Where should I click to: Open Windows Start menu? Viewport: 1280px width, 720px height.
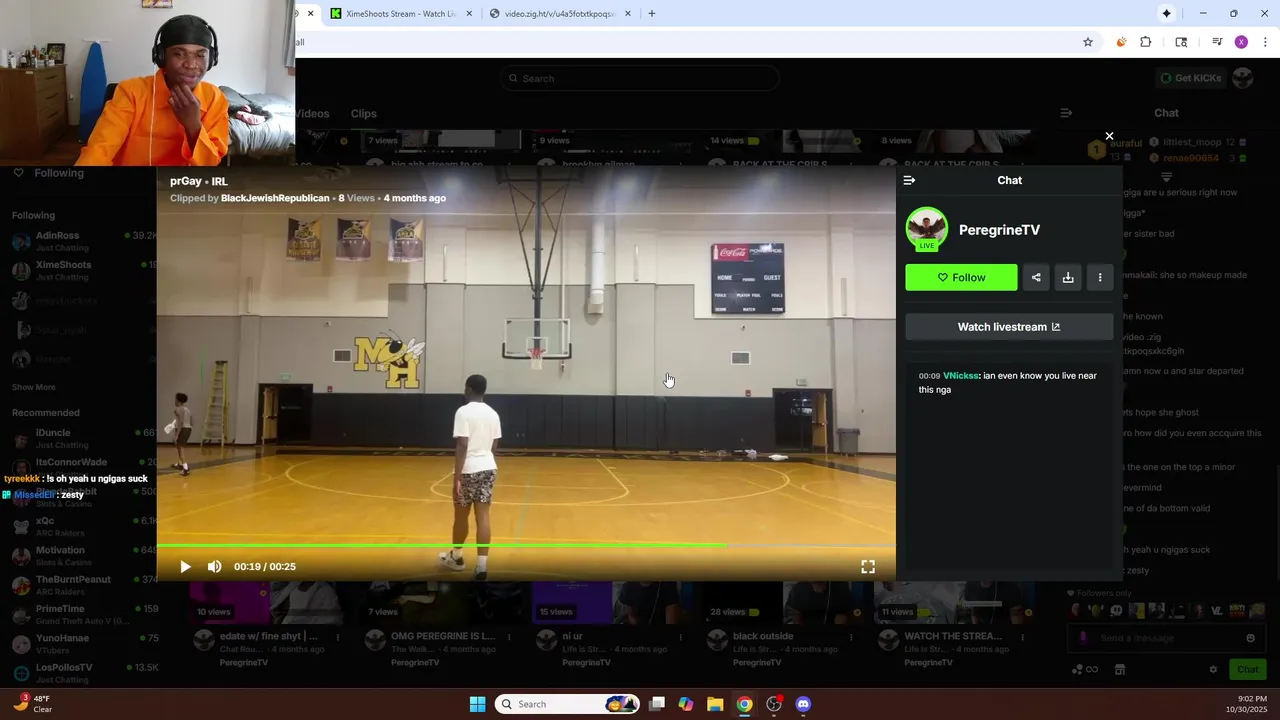click(477, 704)
